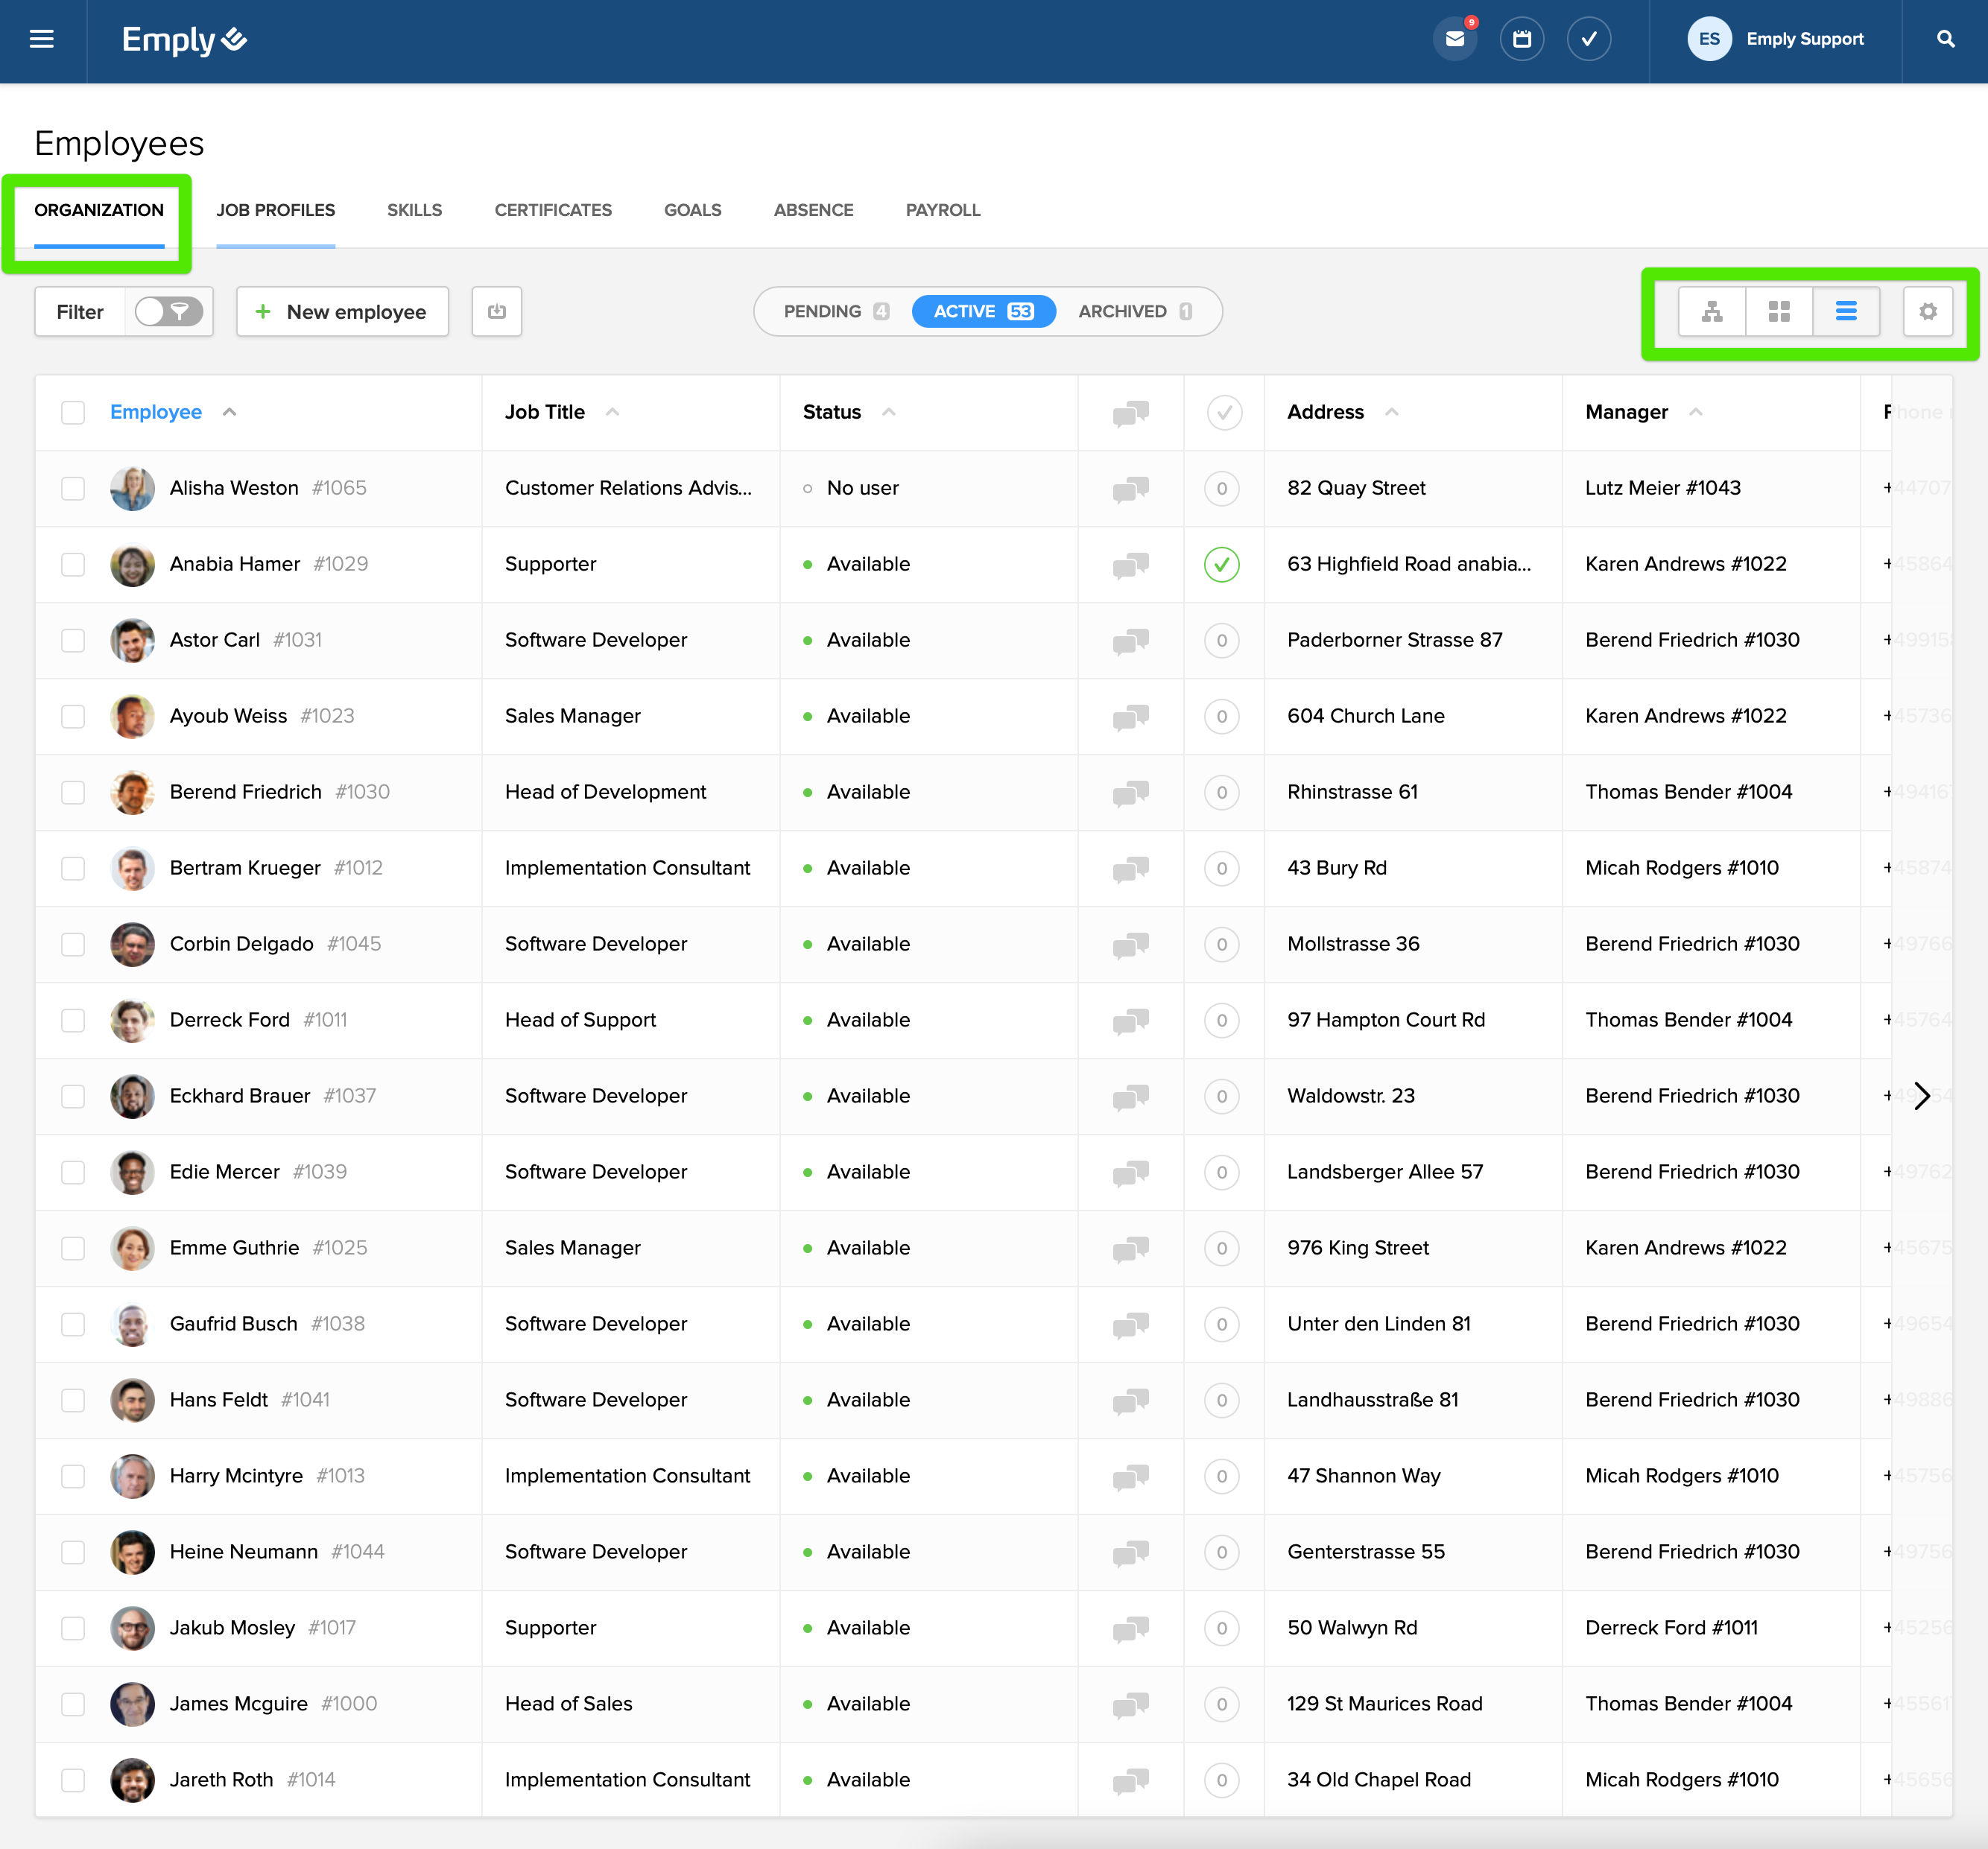Viewport: 1988px width, 1849px height.
Task: Open table settings gear icon
Action: coord(1927,311)
